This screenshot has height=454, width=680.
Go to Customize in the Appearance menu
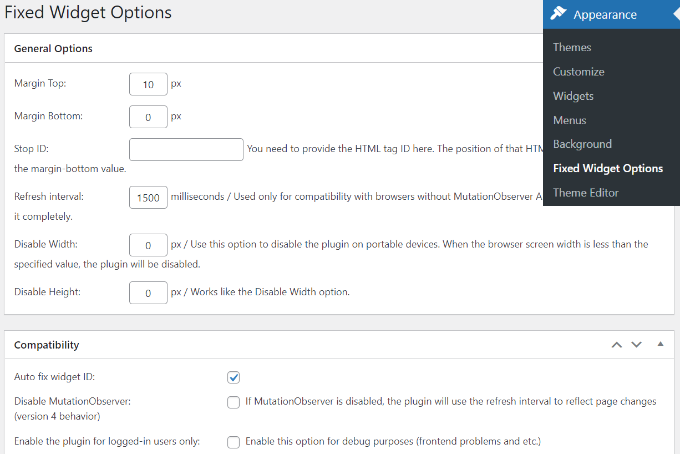578,72
